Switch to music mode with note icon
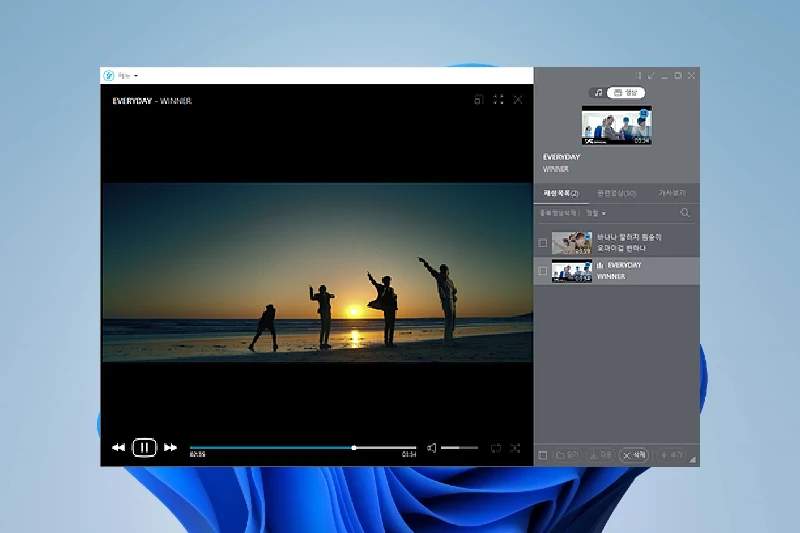 598,92
